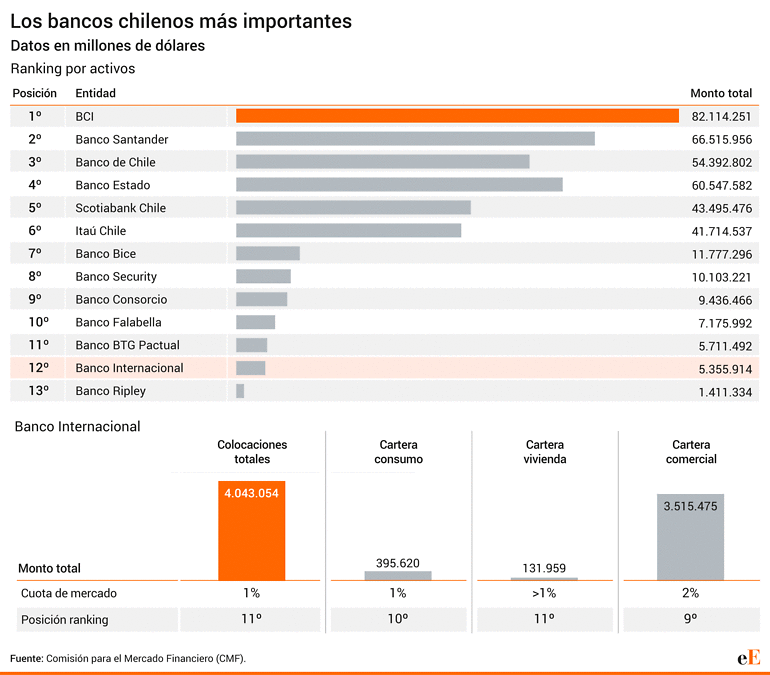Select the 'Banco Falabella' row label
770x675 pixels.
tap(118, 323)
